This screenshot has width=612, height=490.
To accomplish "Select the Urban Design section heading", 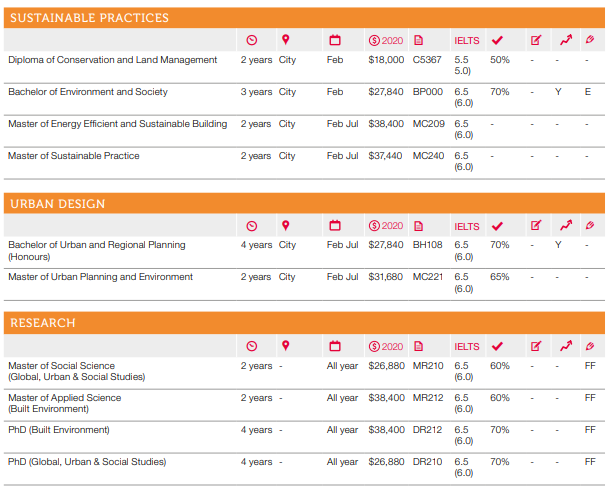I will click(x=58, y=204).
